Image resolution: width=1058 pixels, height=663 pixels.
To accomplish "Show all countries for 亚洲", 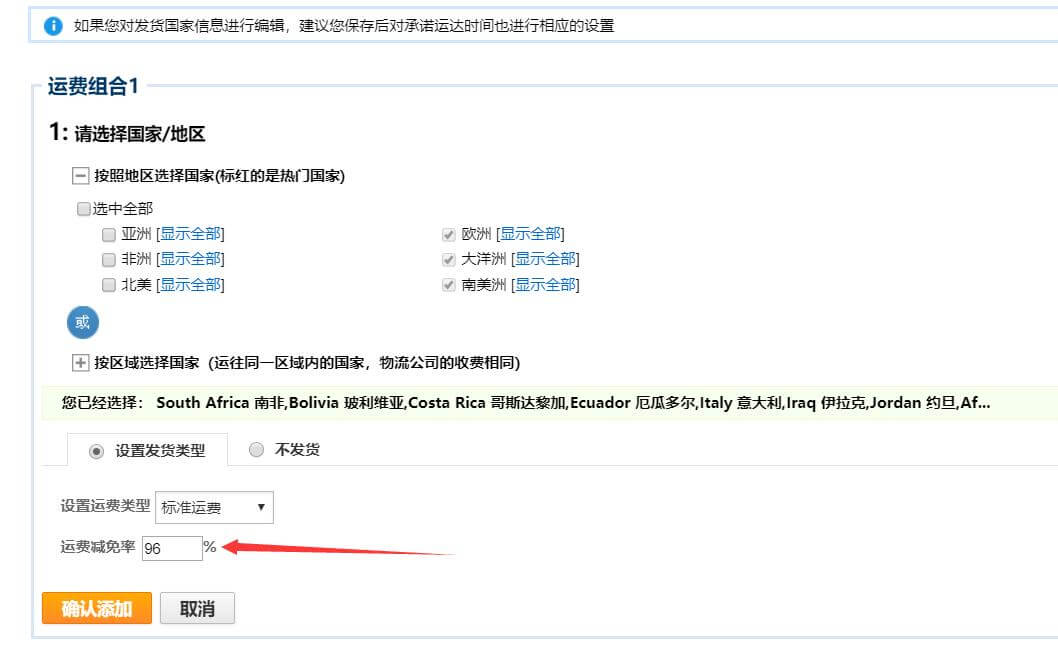I will [x=191, y=234].
